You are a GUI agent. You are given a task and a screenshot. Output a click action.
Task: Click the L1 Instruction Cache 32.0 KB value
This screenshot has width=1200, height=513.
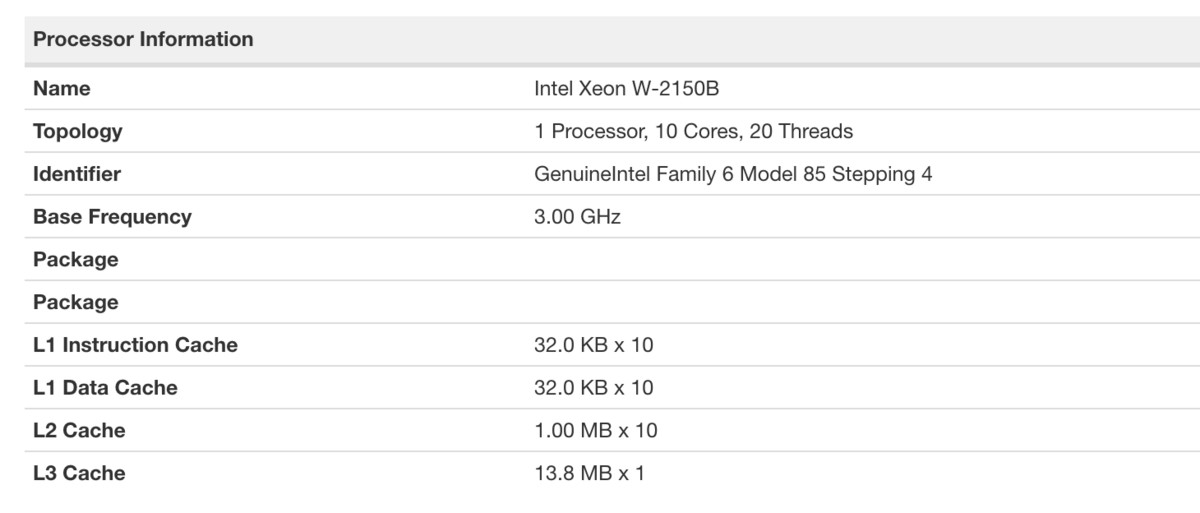pos(594,345)
